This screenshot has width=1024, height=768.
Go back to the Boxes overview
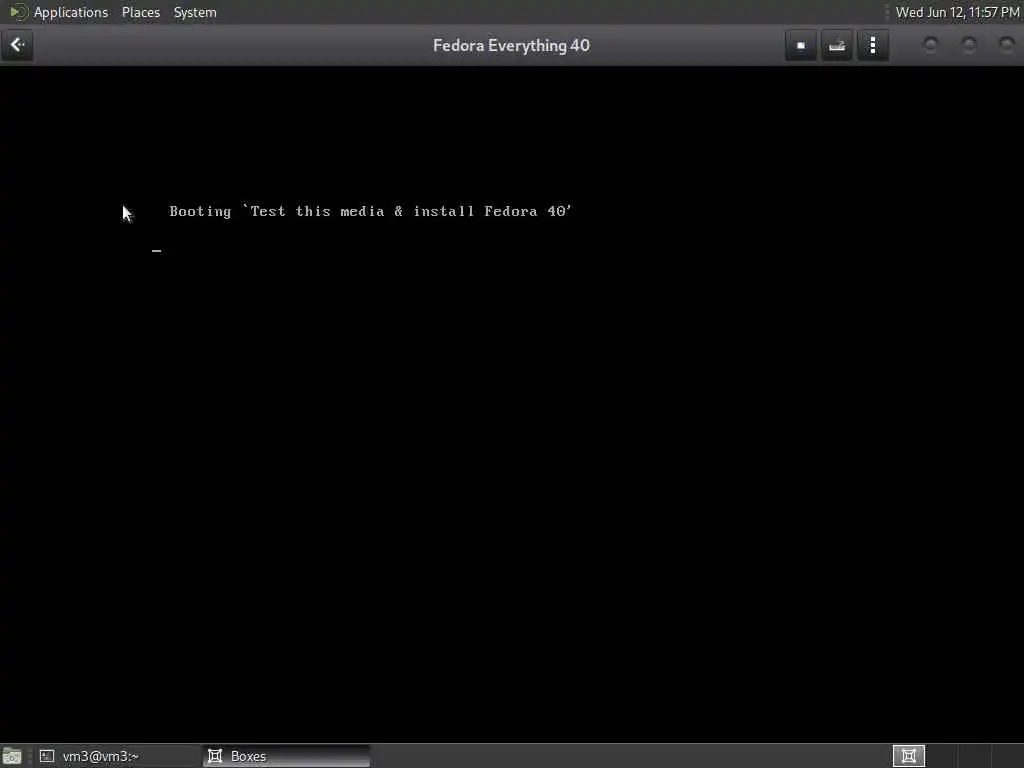17,45
